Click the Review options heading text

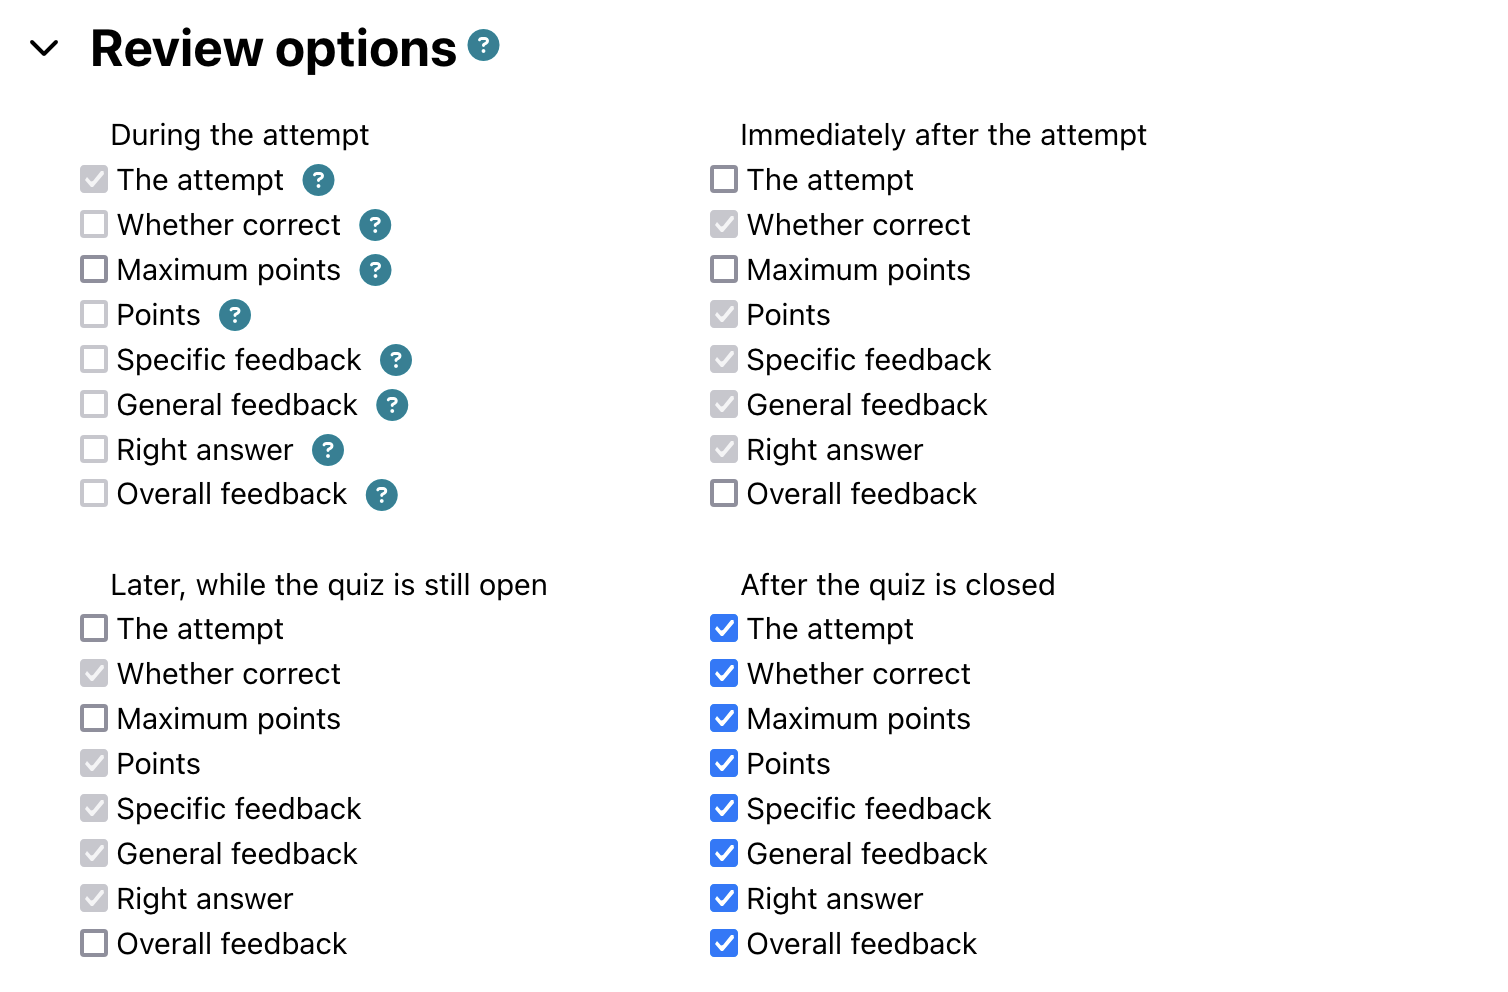tap(273, 48)
